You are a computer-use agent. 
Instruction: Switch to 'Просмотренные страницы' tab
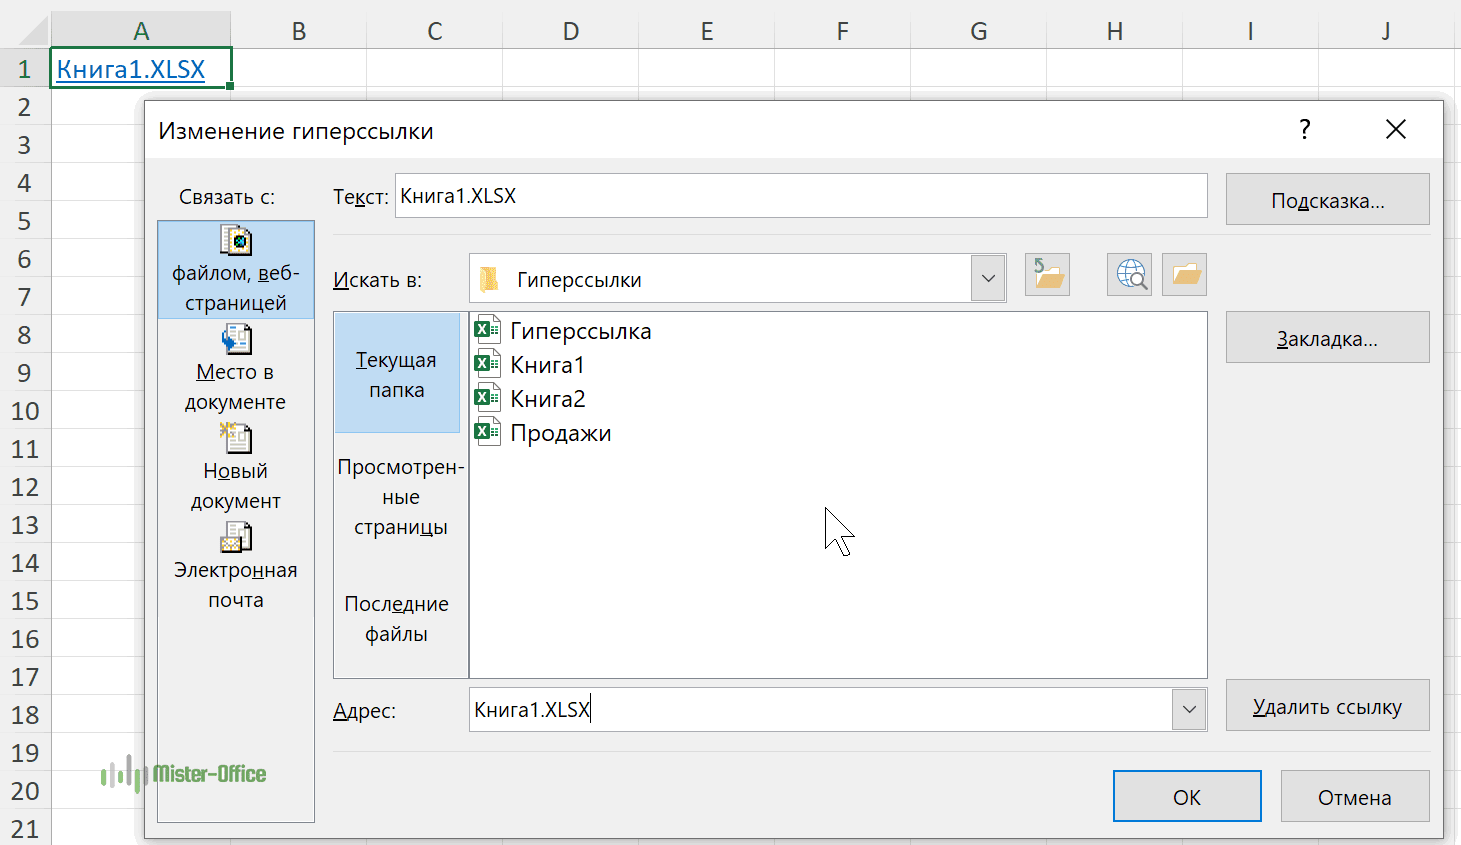click(x=400, y=497)
